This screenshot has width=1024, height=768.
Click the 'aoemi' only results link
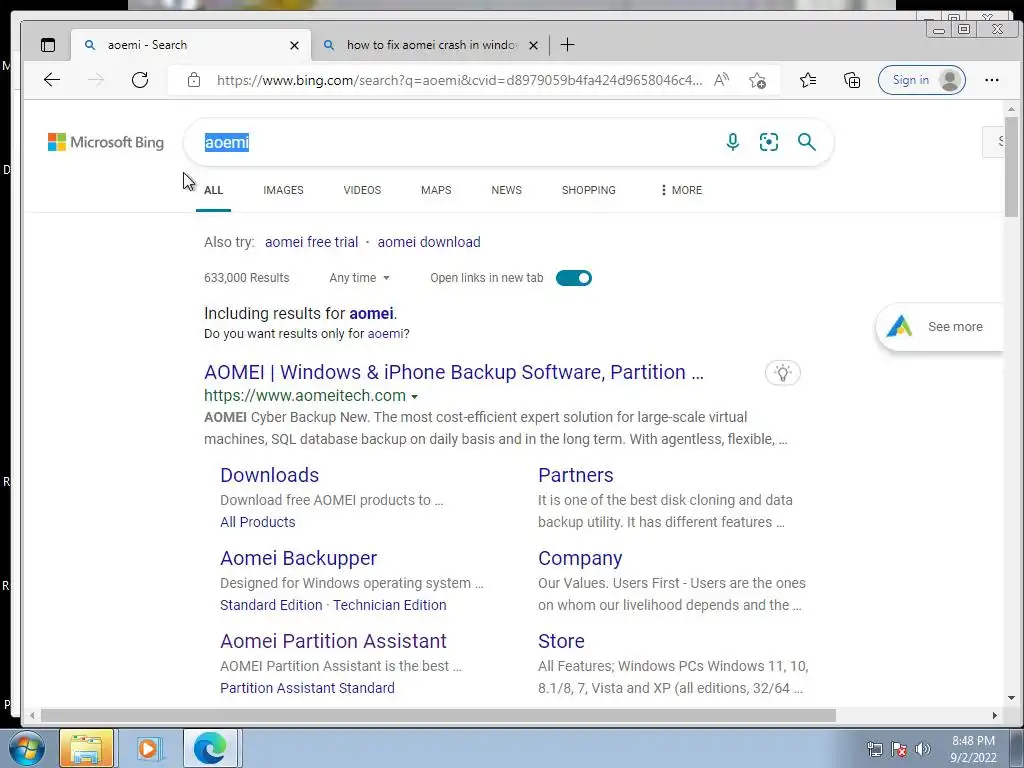pyautogui.click(x=385, y=334)
